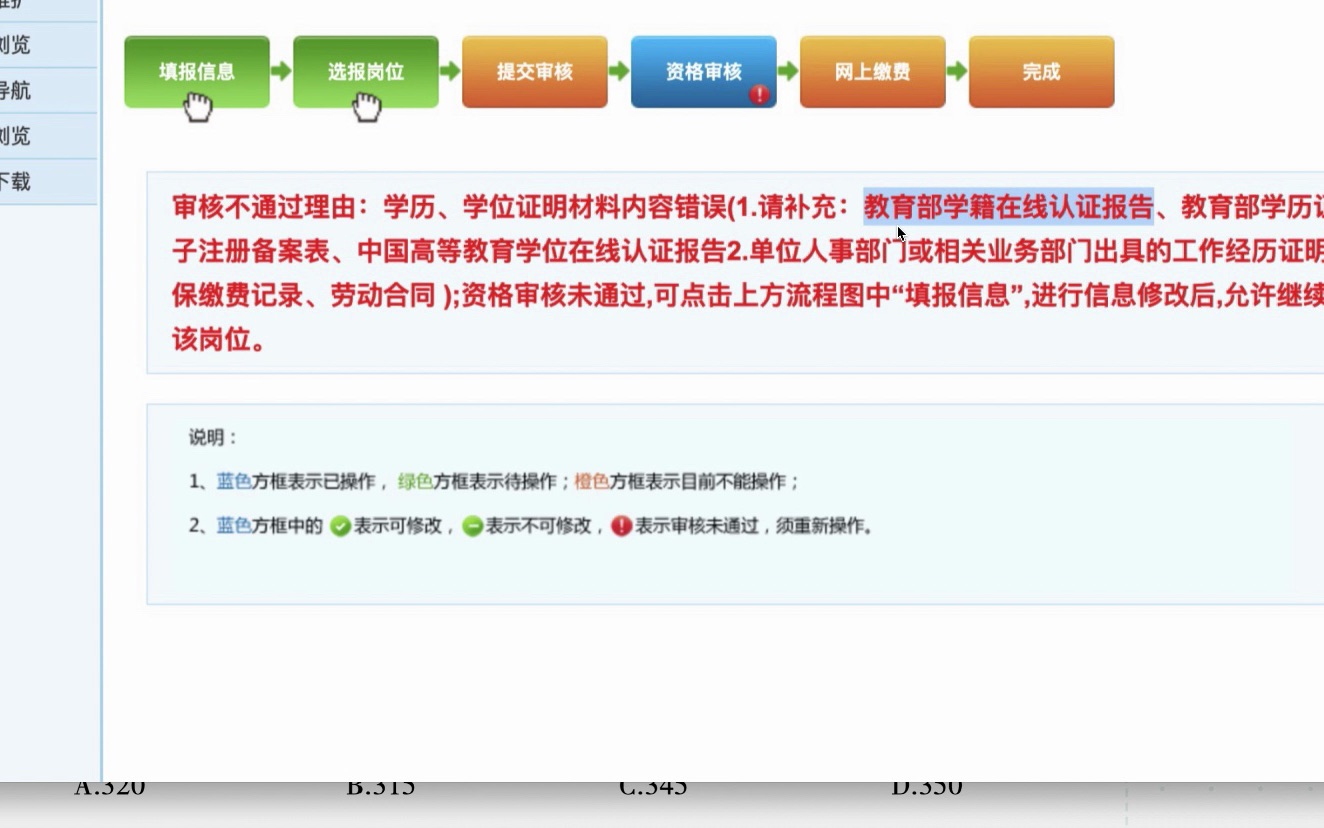Viewport: 1324px width, 828px height.
Task: Click the arrow between 资格审核 and 网上缴费
Action: [x=788, y=72]
